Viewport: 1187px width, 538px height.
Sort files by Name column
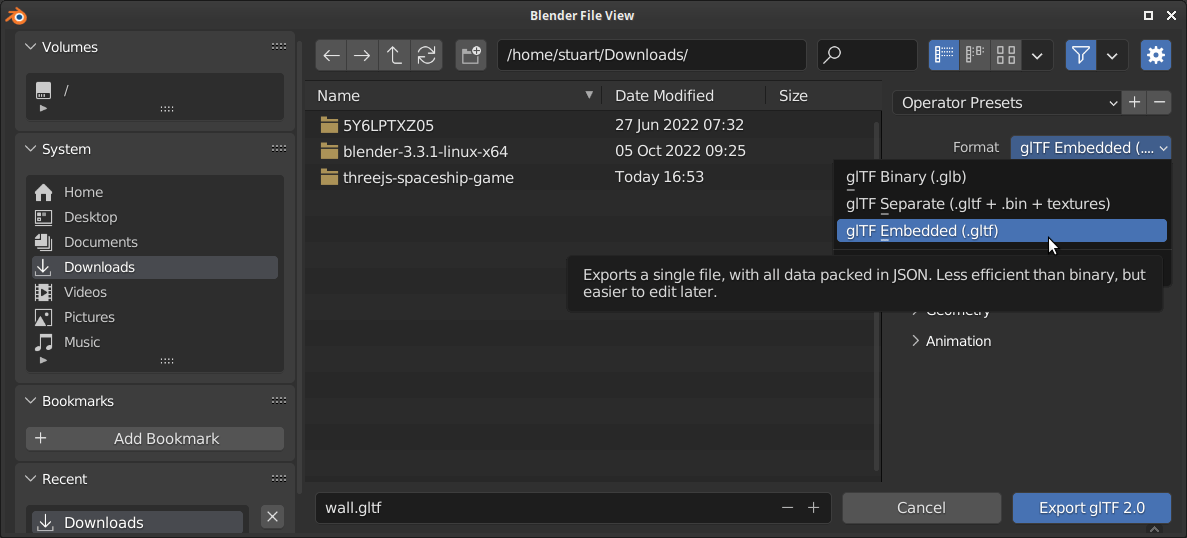pos(453,95)
